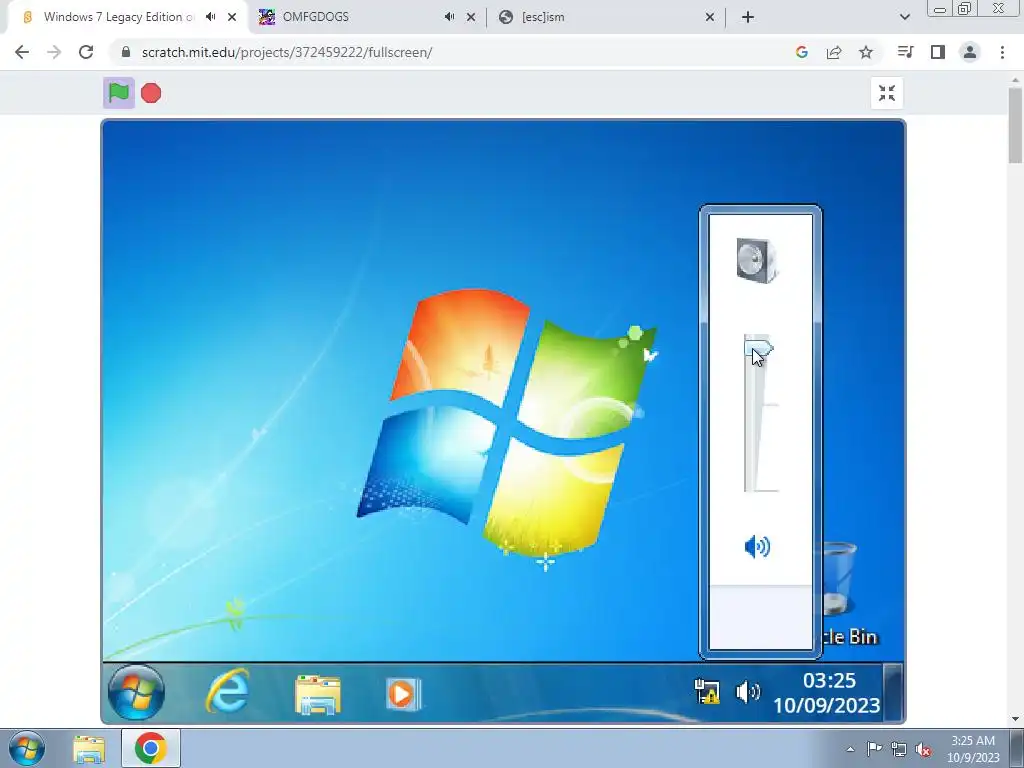The width and height of the screenshot is (1024, 768).
Task: Open Action Center flag in host tray
Action: pos(873,748)
